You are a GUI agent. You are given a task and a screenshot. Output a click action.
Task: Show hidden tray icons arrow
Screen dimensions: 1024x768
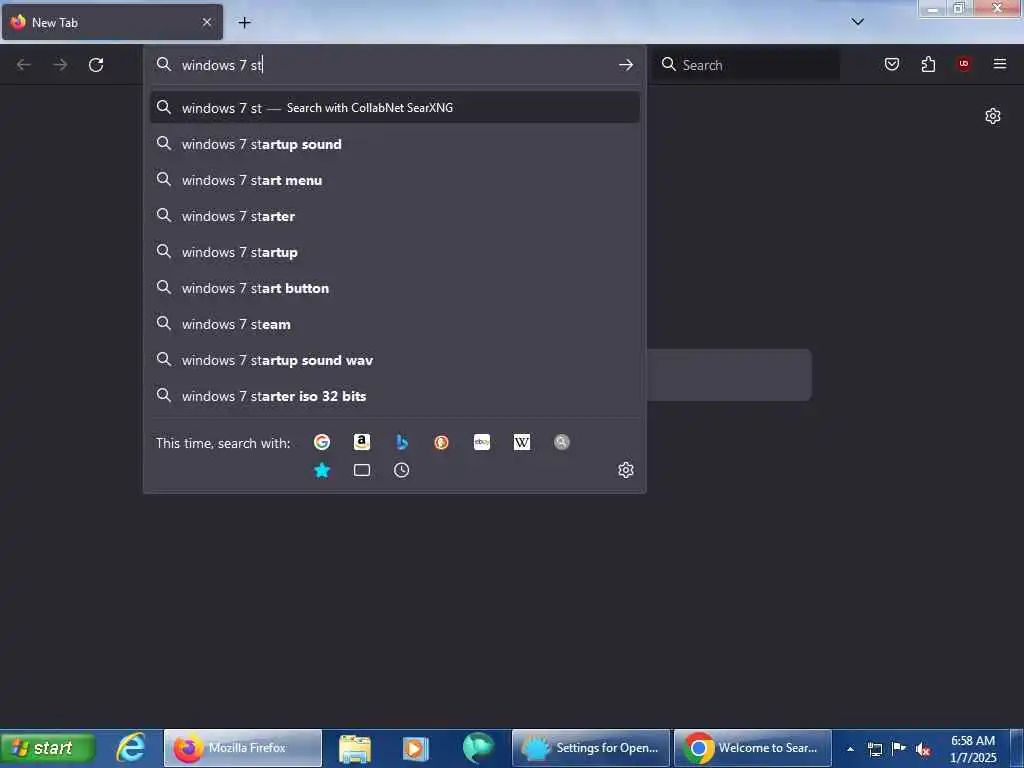tap(850, 749)
